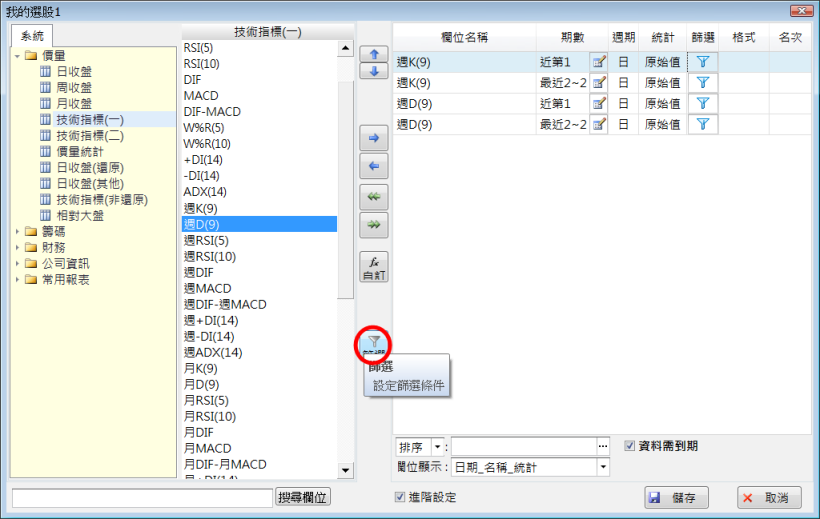
Task: Click the 搜尋欄位 button
Action: pos(303,497)
